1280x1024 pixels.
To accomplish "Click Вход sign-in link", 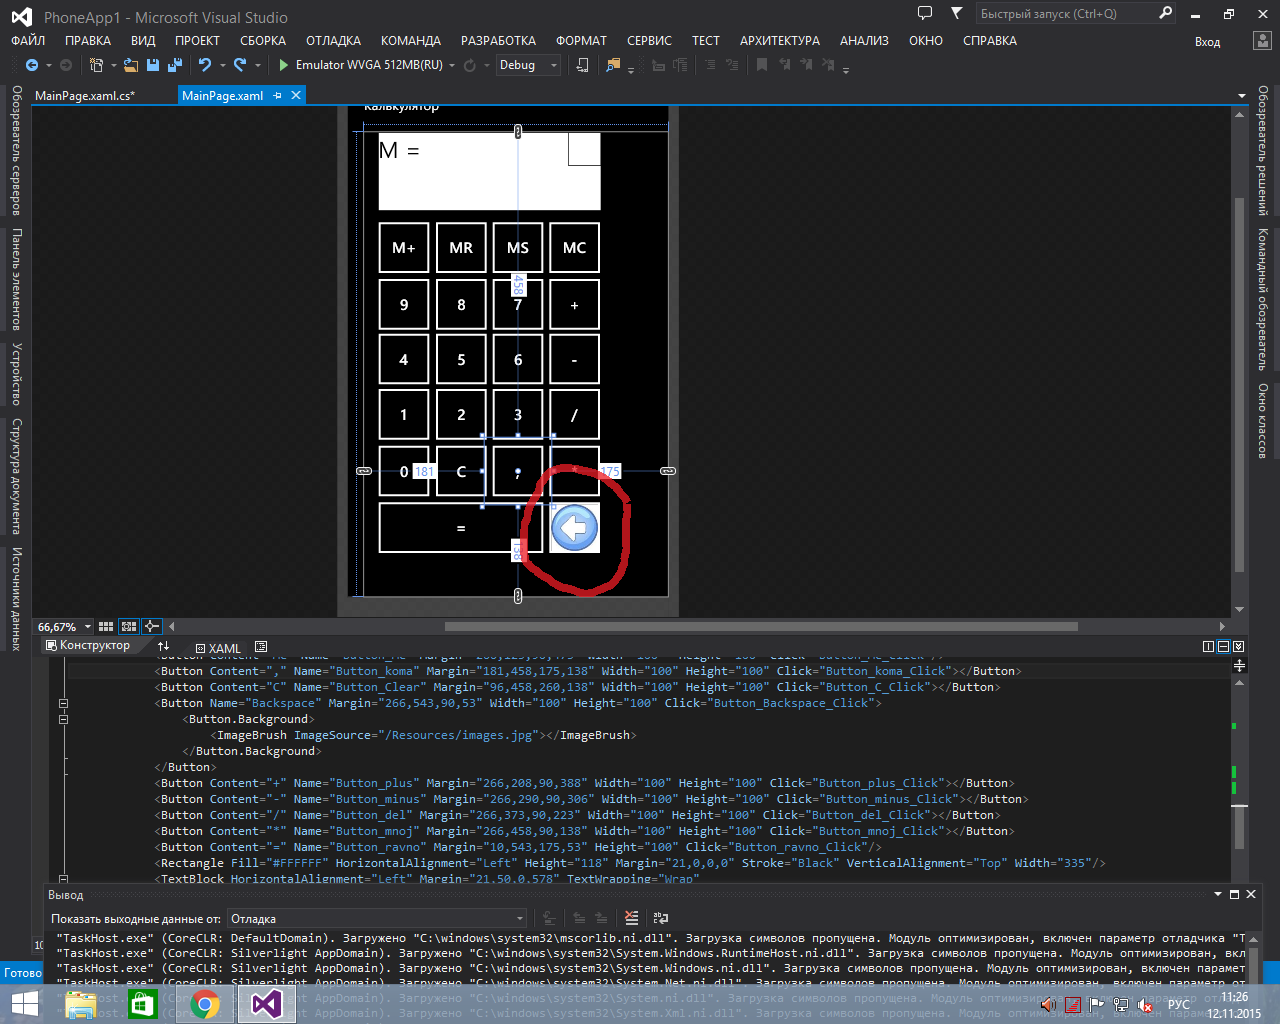I will click(x=1207, y=42).
